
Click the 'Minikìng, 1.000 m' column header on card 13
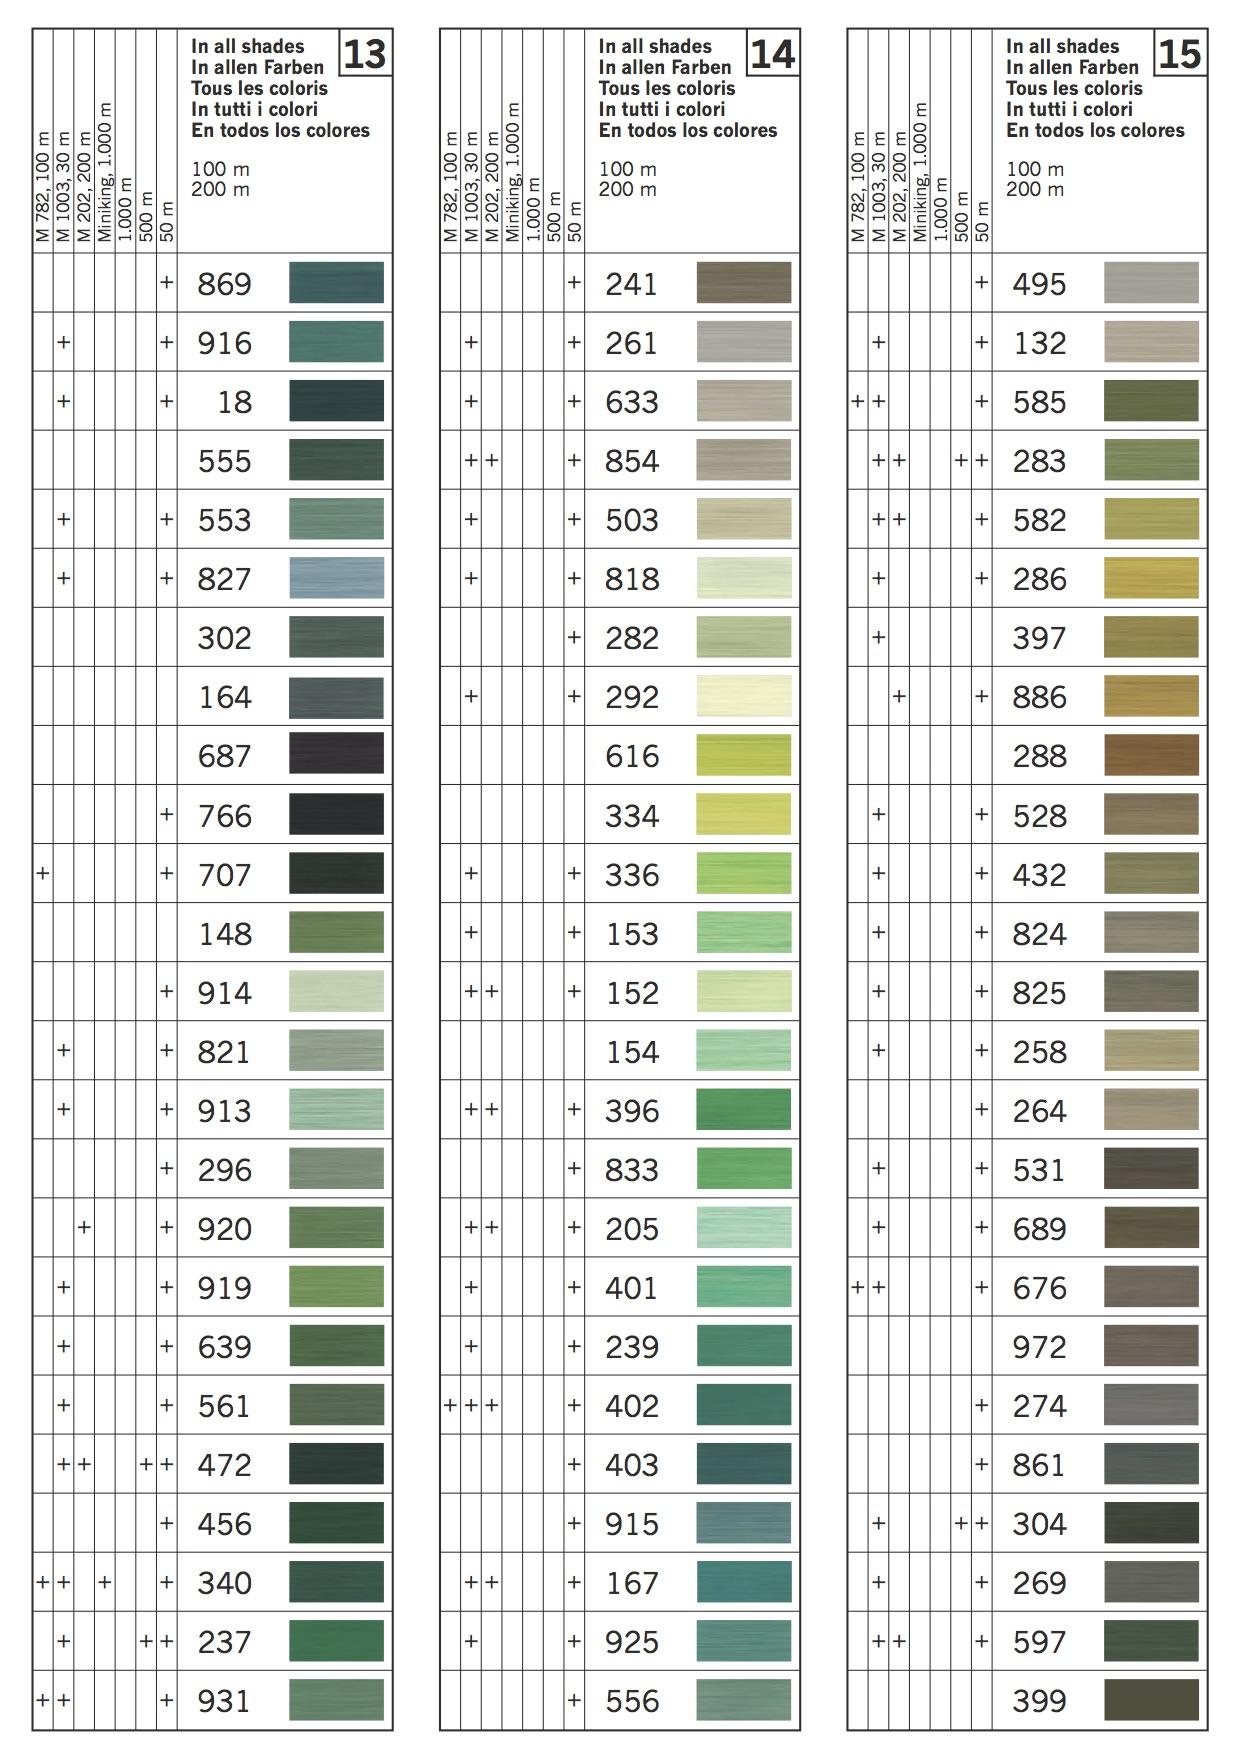coord(105,171)
